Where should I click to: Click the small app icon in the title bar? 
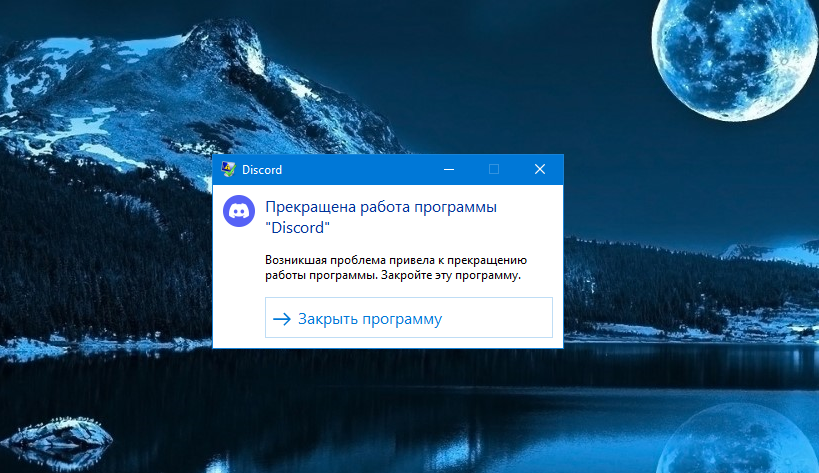coord(228,169)
